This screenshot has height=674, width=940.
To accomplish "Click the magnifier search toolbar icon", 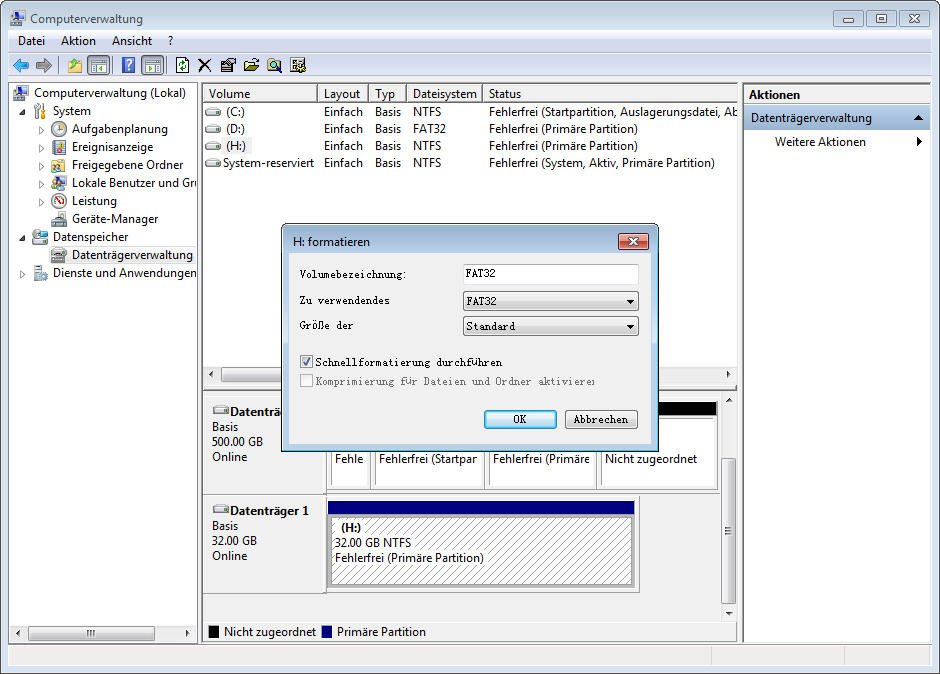I will pyautogui.click(x=275, y=65).
